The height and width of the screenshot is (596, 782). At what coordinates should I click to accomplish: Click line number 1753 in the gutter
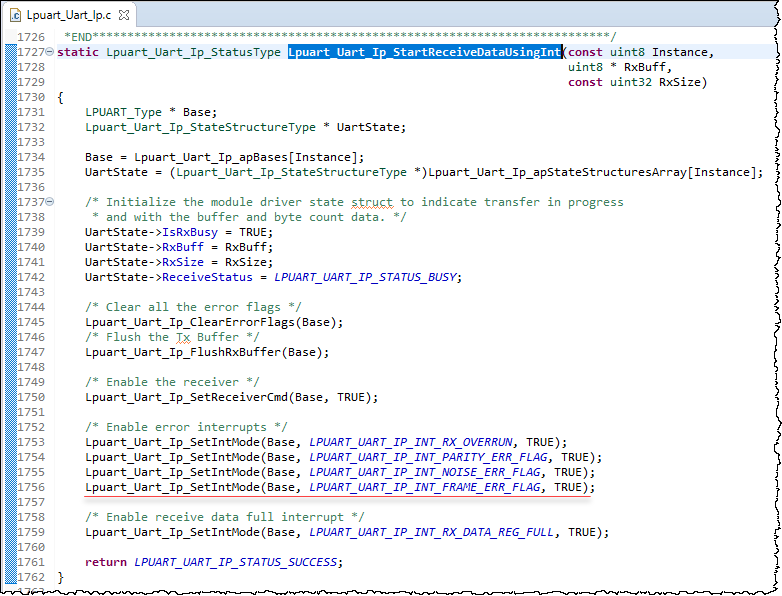31,442
